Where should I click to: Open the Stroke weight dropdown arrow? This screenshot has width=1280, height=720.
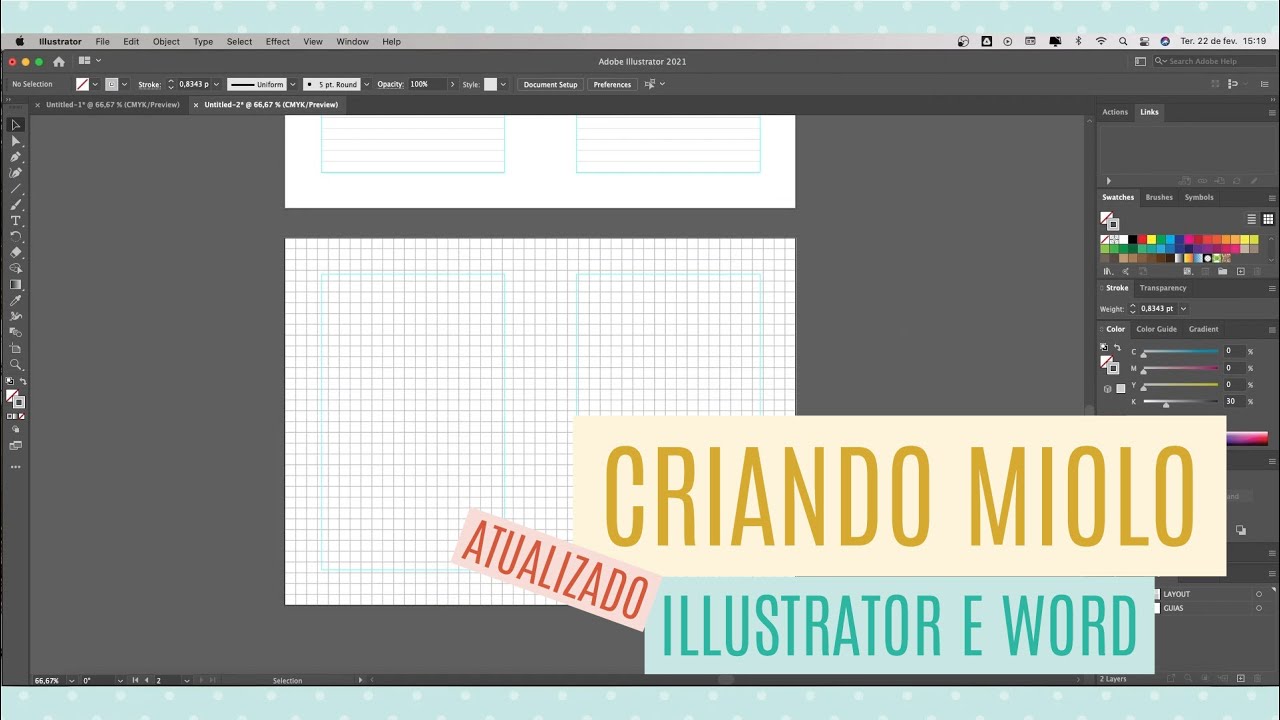click(216, 84)
